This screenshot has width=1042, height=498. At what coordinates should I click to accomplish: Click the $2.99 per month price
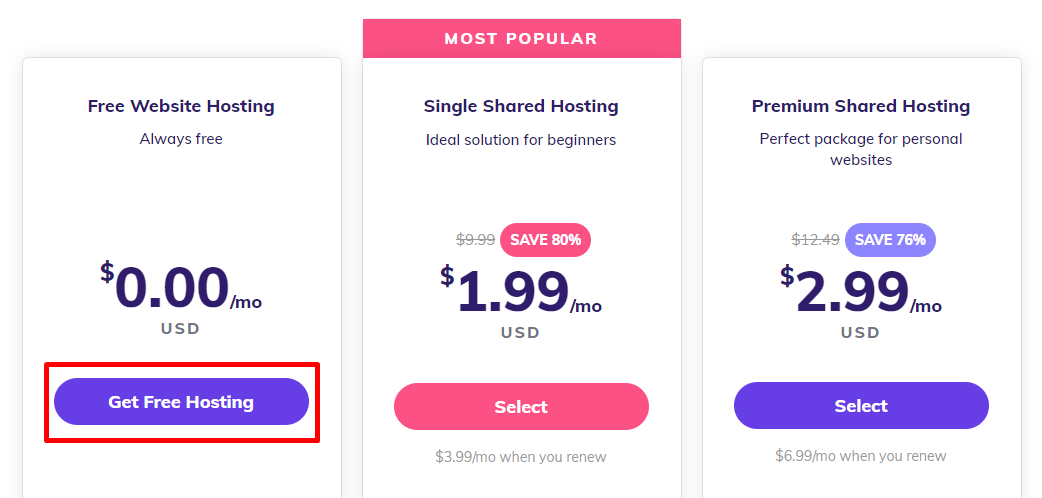coord(861,292)
